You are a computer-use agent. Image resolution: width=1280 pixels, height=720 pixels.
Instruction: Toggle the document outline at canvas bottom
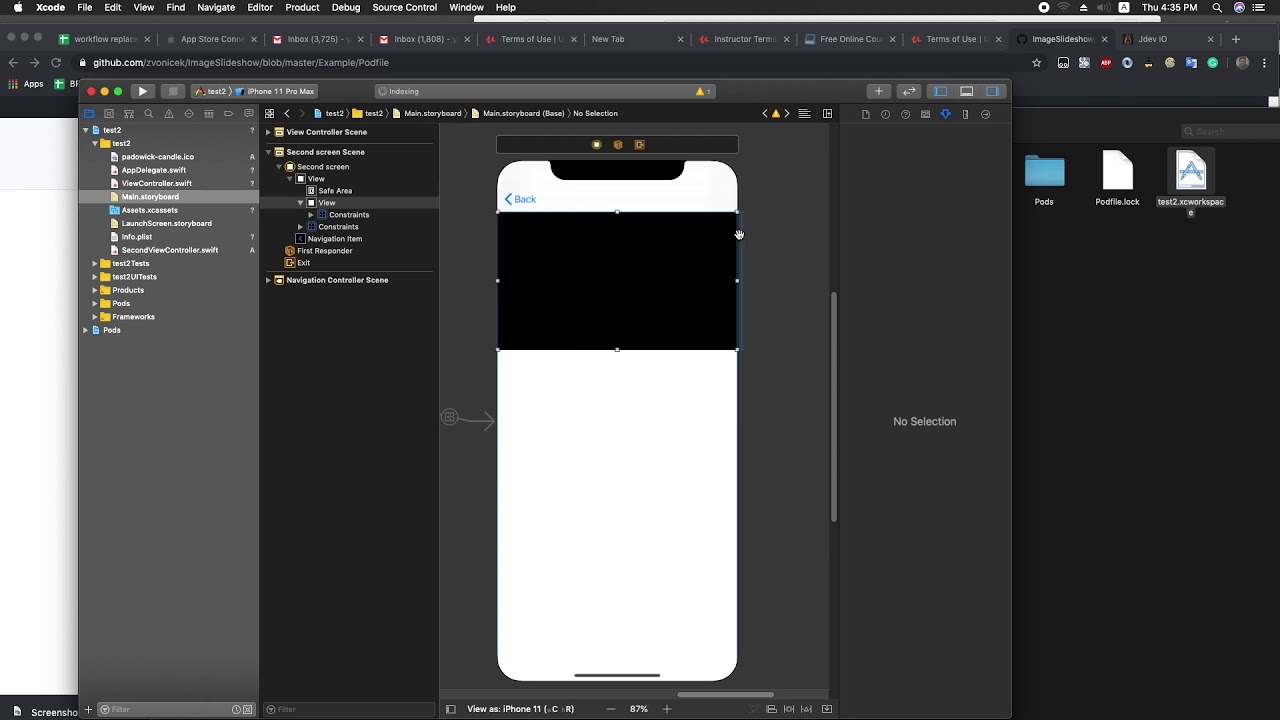tap(451, 709)
